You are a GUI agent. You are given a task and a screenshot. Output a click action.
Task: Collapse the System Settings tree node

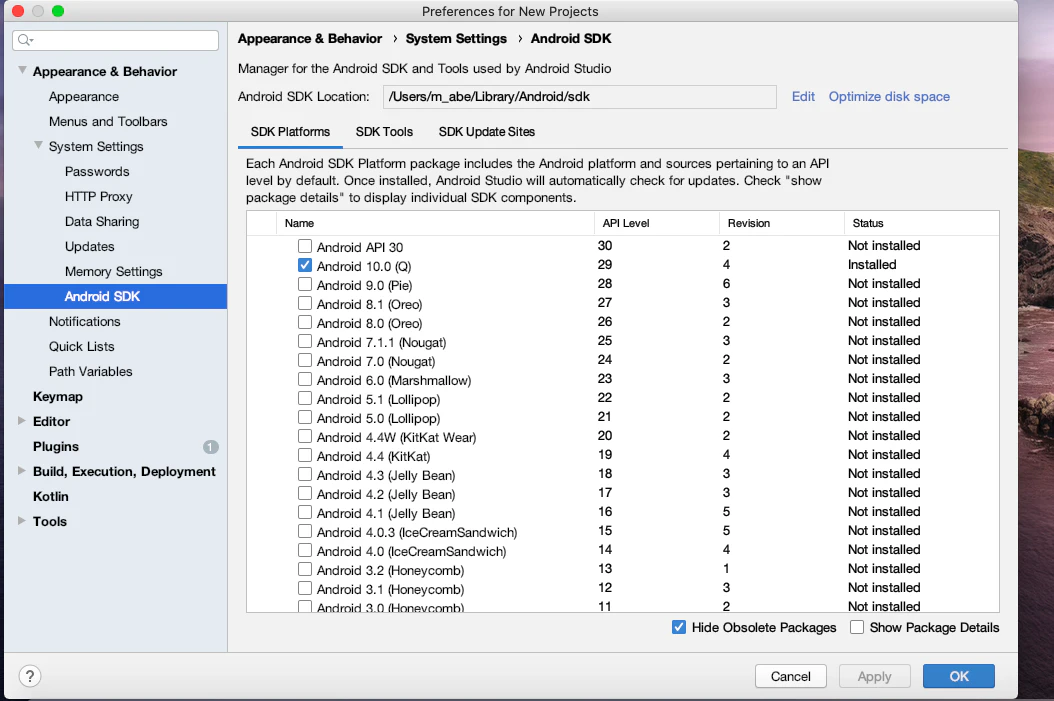[x=38, y=145]
